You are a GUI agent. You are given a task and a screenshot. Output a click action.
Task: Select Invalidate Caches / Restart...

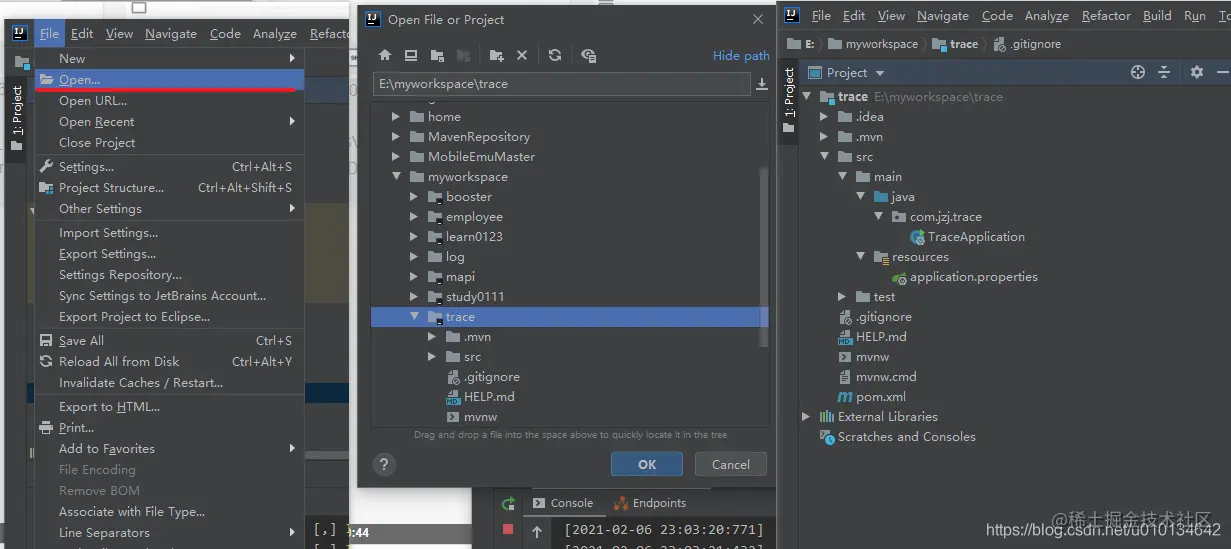(x=169, y=382)
